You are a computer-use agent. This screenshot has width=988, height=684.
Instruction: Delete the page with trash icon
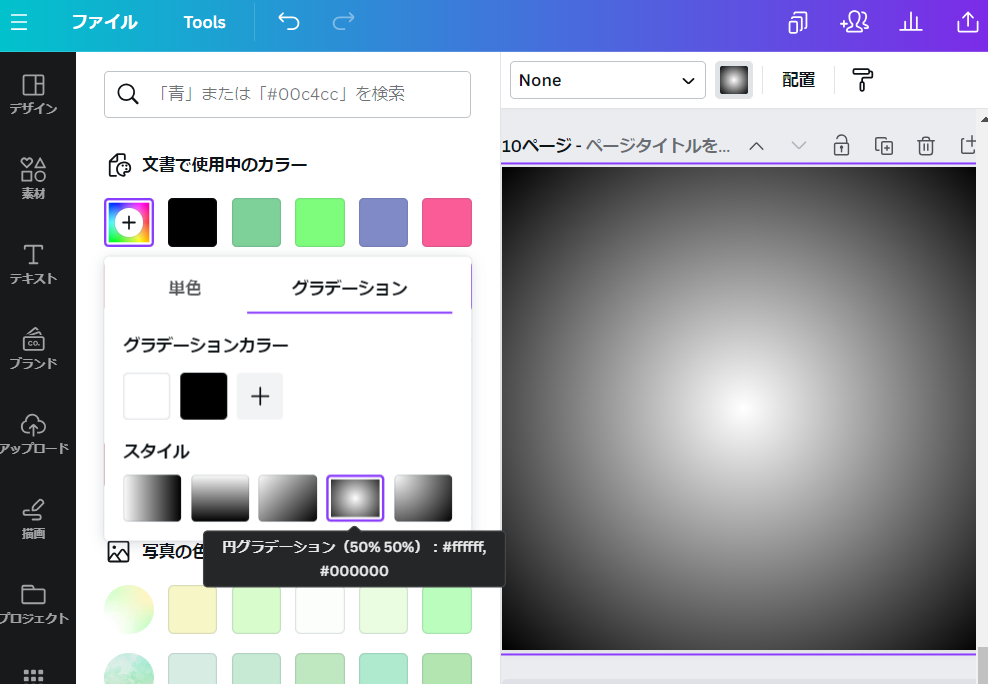(x=926, y=146)
